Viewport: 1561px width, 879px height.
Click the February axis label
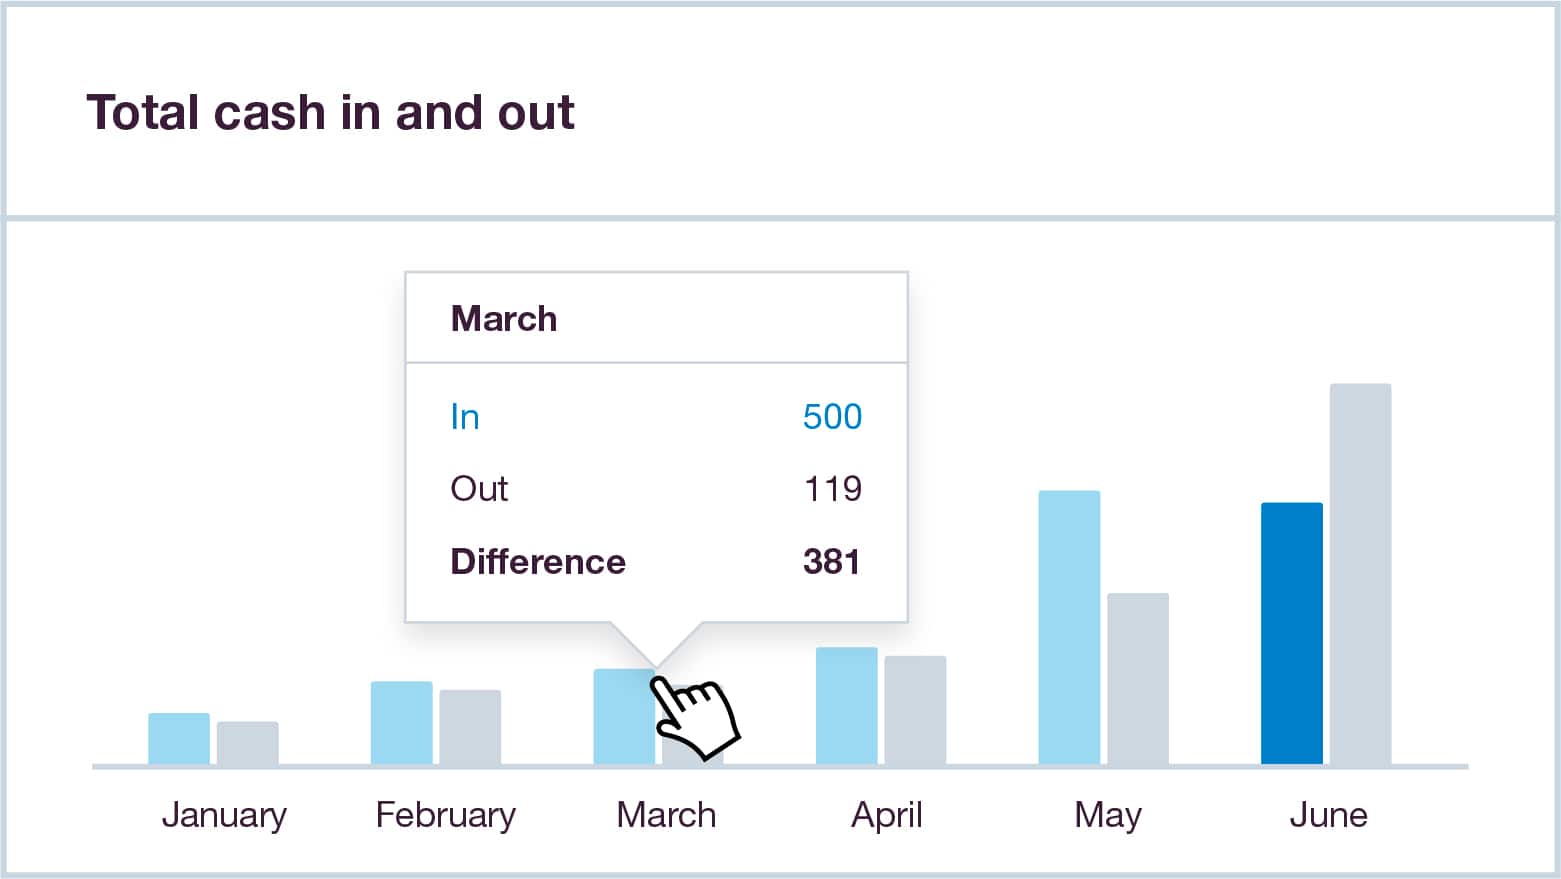click(x=446, y=815)
